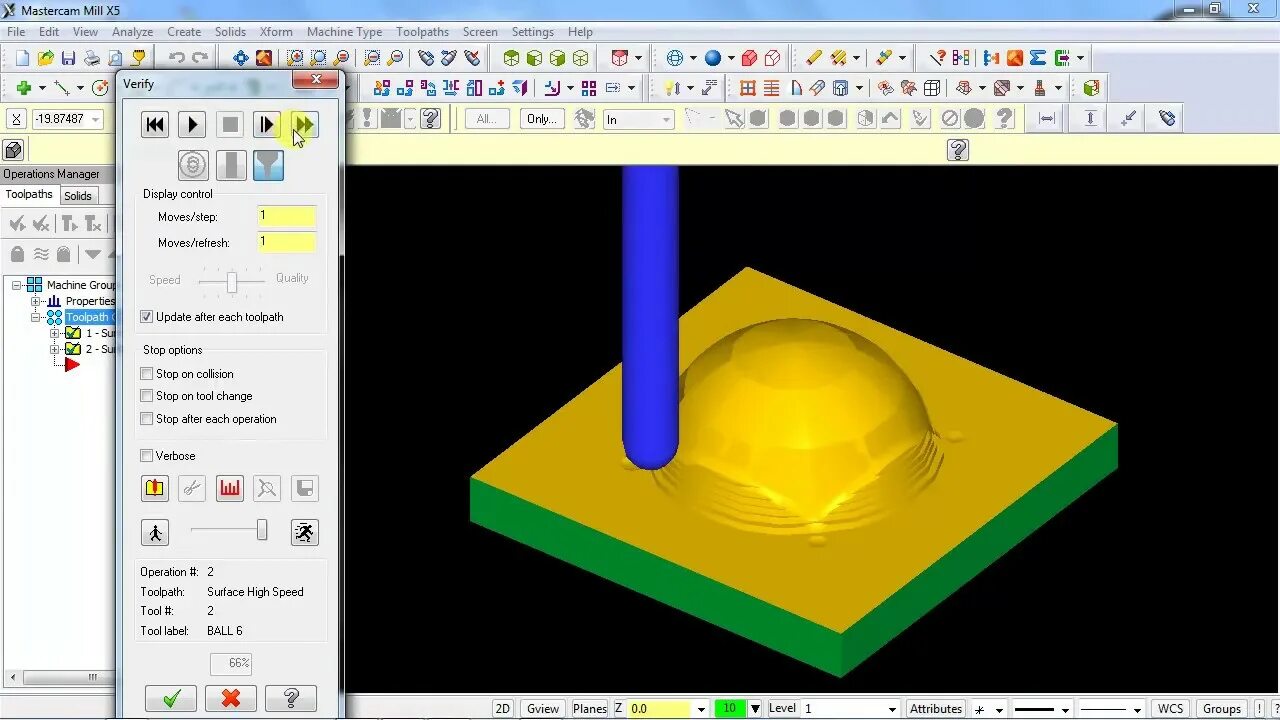Play the toolpath verification
1280x720 pixels.
(x=193, y=125)
